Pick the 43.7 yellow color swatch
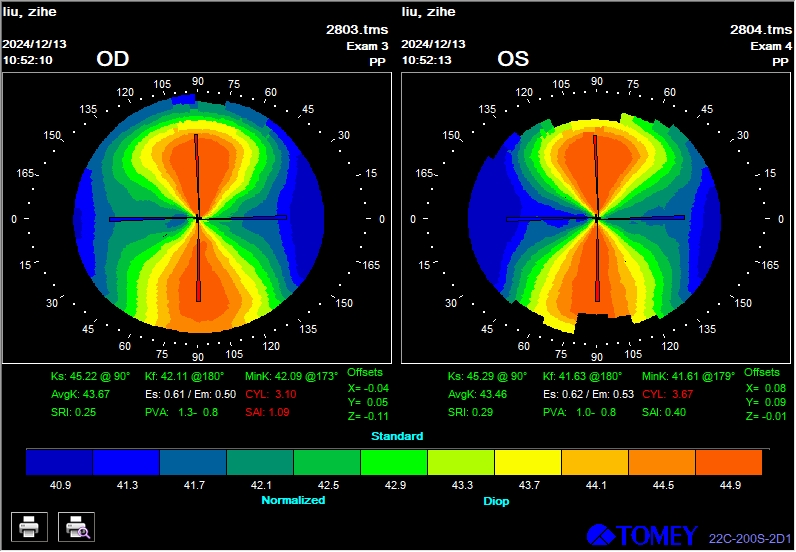 click(x=527, y=461)
